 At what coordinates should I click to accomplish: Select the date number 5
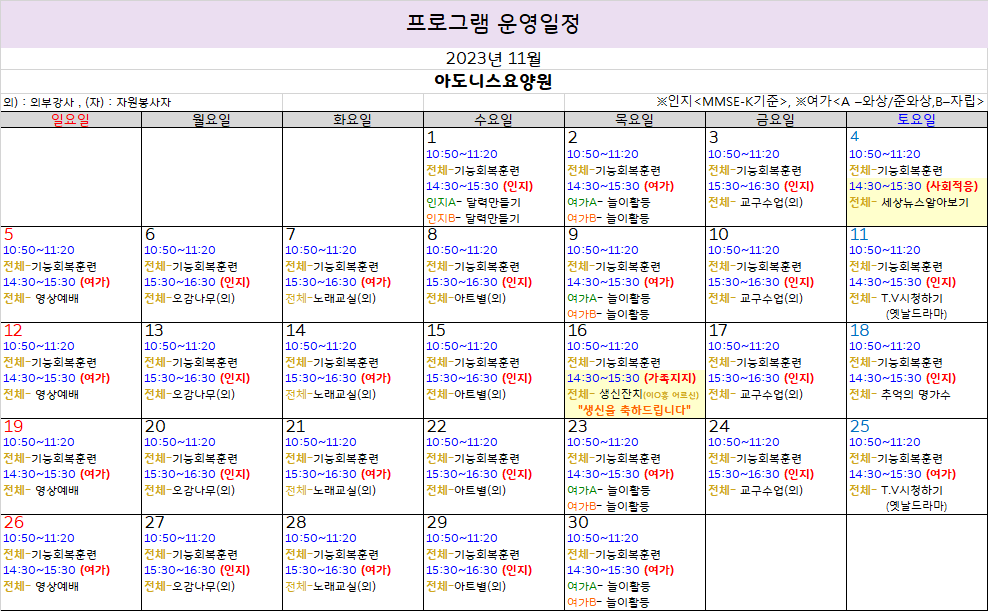click(x=8, y=235)
